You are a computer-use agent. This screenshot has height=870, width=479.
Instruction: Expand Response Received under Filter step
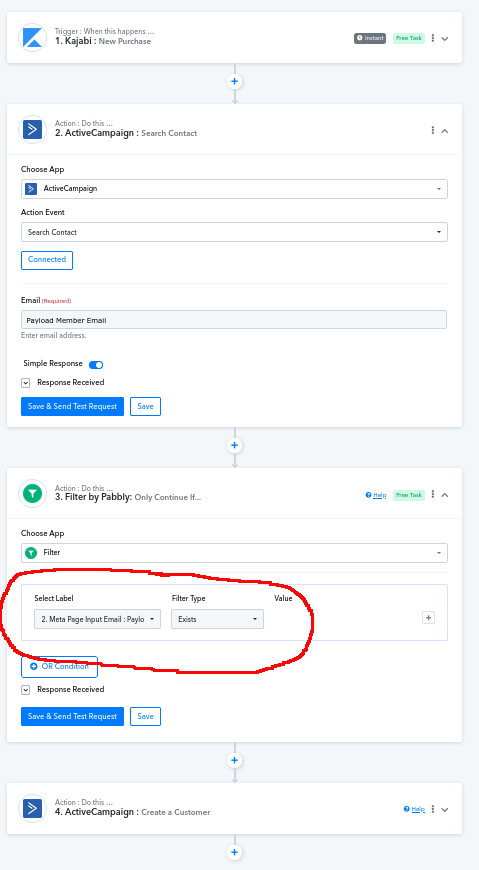pyautogui.click(x=26, y=690)
